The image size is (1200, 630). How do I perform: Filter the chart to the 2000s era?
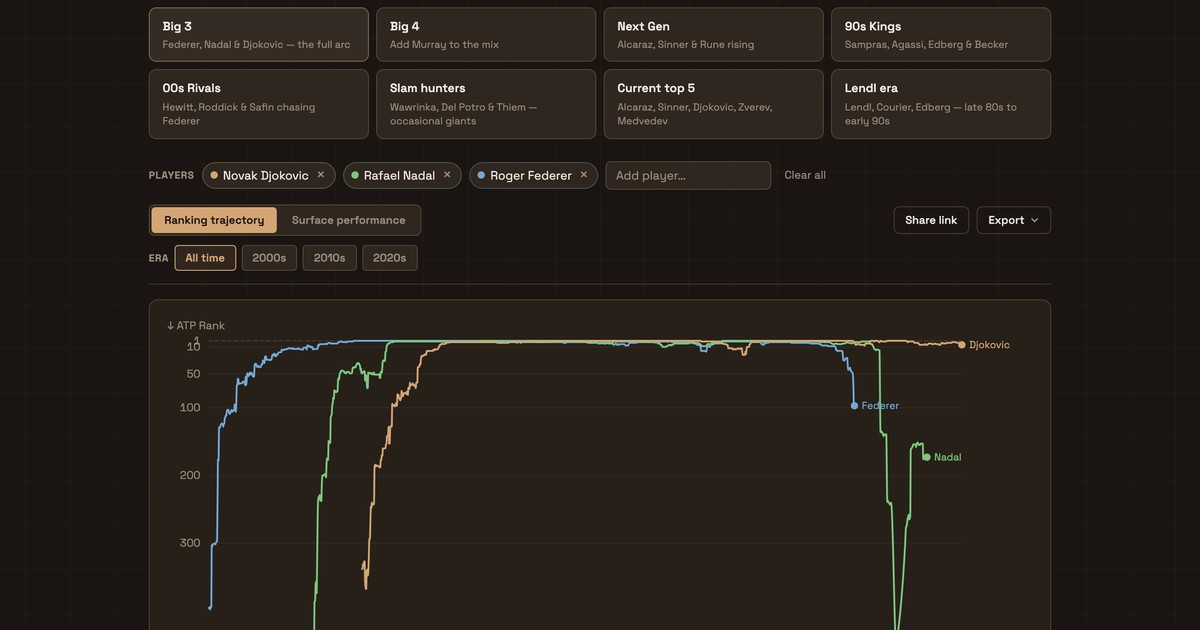[269, 258]
